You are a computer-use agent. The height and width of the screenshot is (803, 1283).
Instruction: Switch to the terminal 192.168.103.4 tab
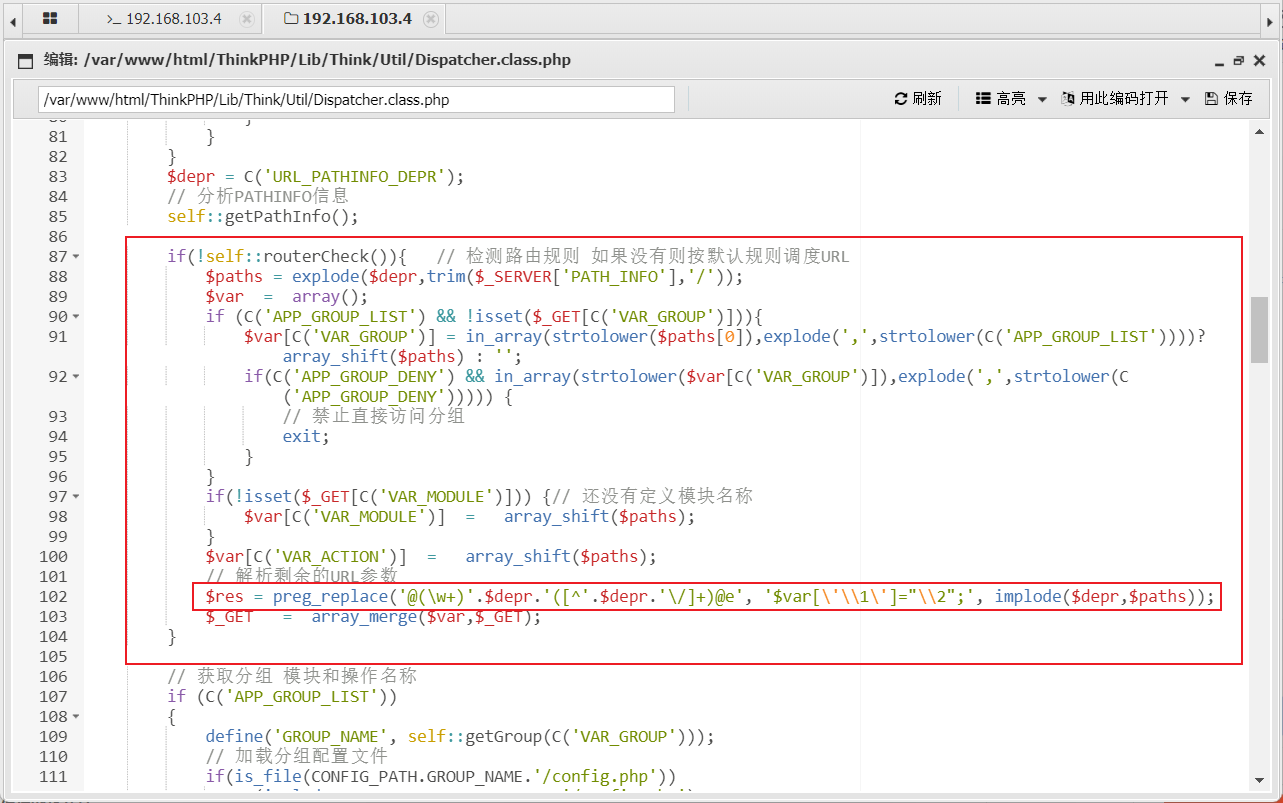(x=166, y=18)
